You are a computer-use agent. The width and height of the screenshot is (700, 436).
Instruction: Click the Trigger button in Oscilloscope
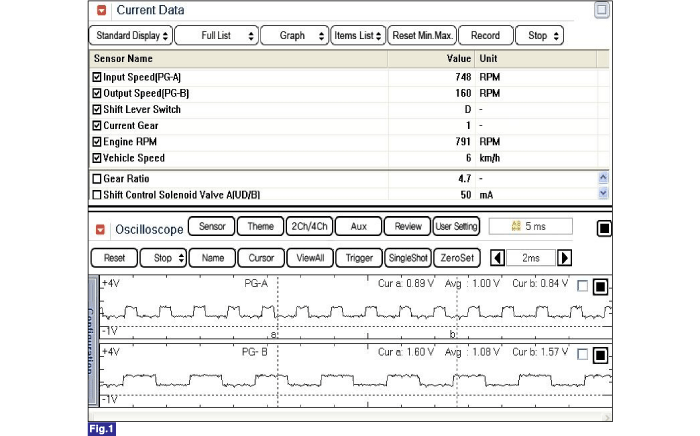pos(359,257)
